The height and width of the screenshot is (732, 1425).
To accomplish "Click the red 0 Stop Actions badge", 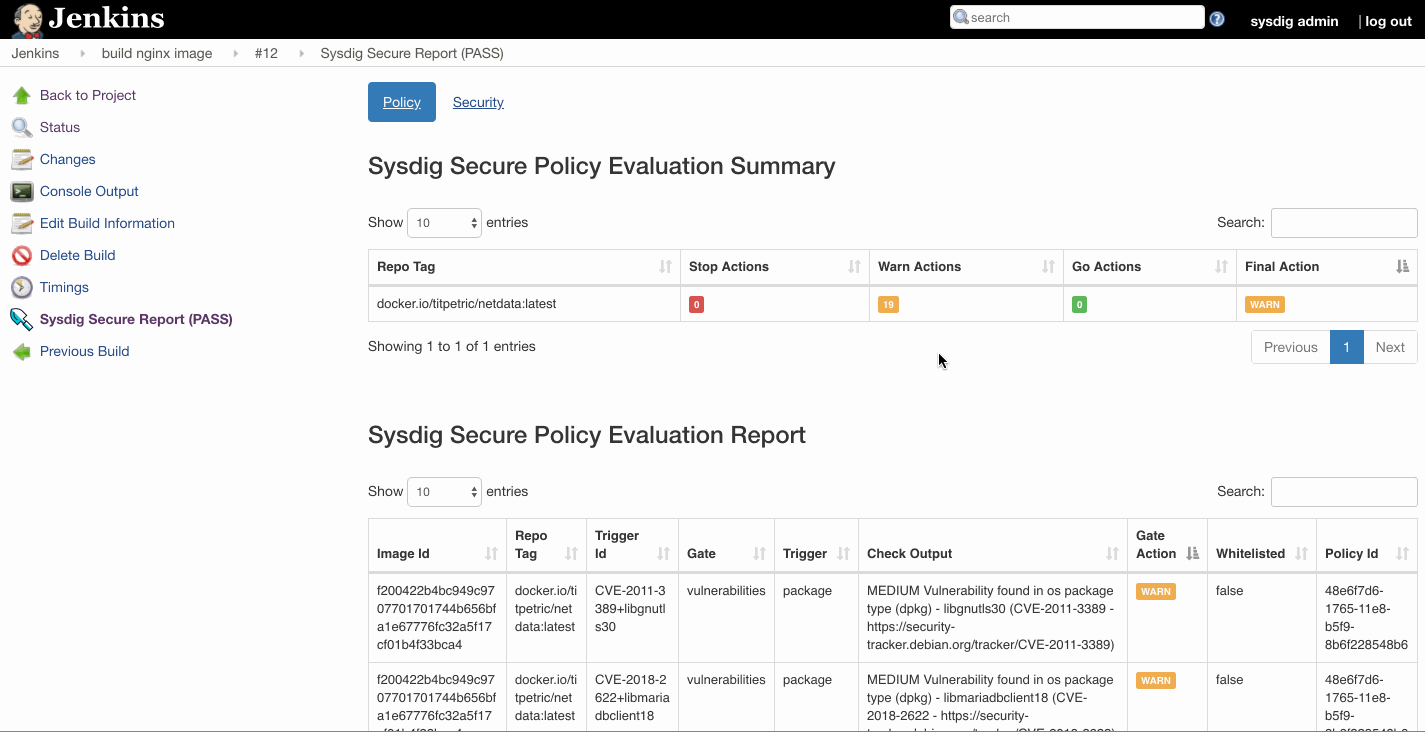I will tap(697, 305).
